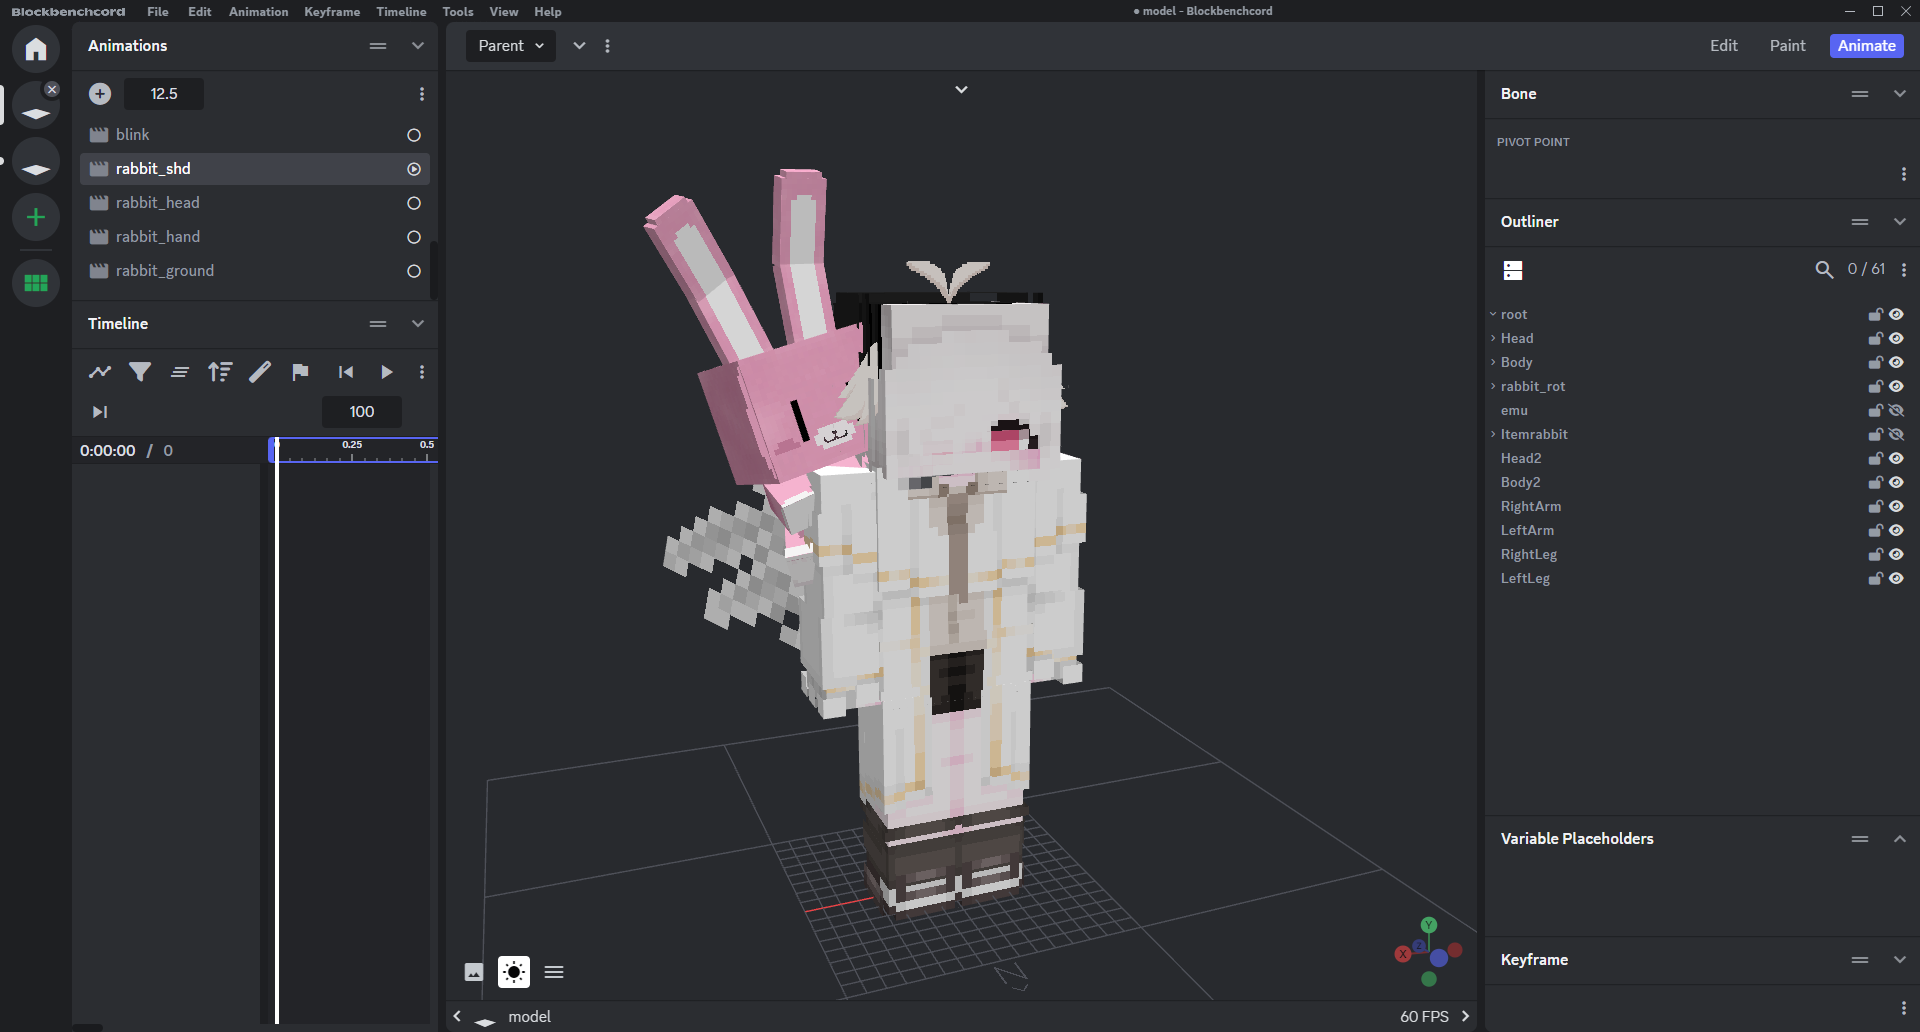1920x1032 pixels.
Task: Select the blink animation radio button
Action: (x=414, y=135)
